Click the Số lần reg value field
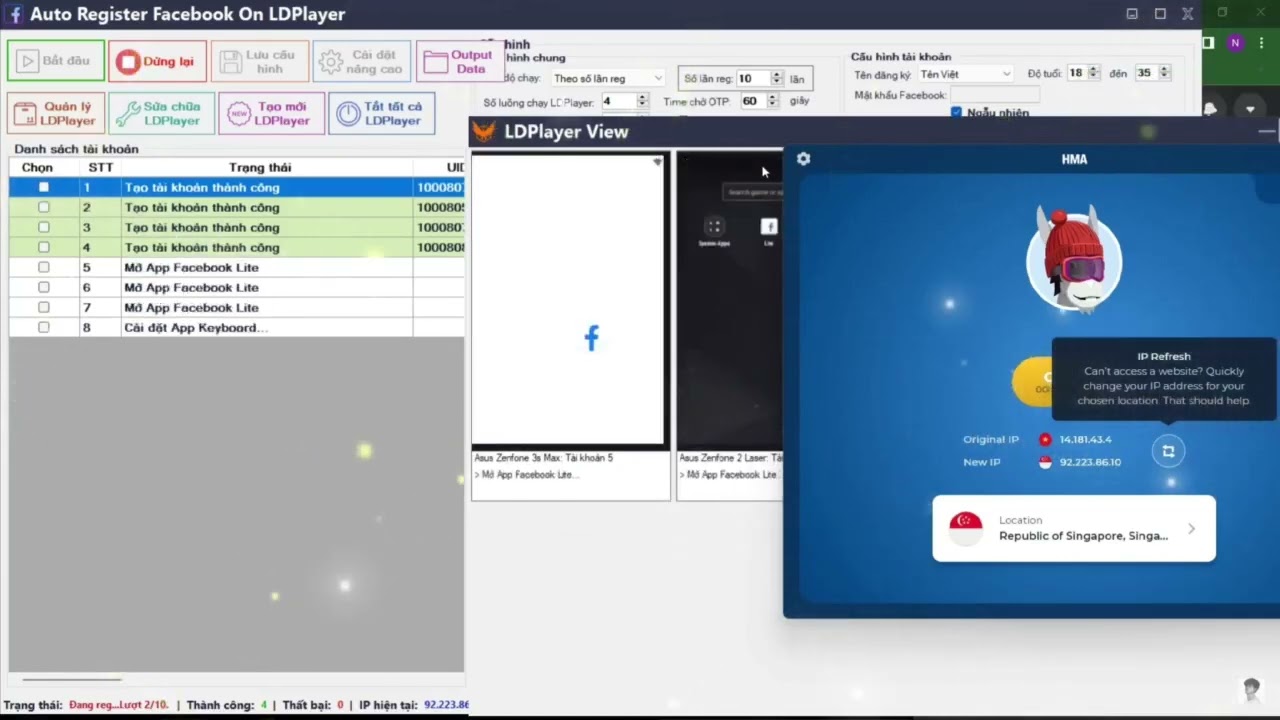The height and width of the screenshot is (720, 1280). (x=753, y=78)
